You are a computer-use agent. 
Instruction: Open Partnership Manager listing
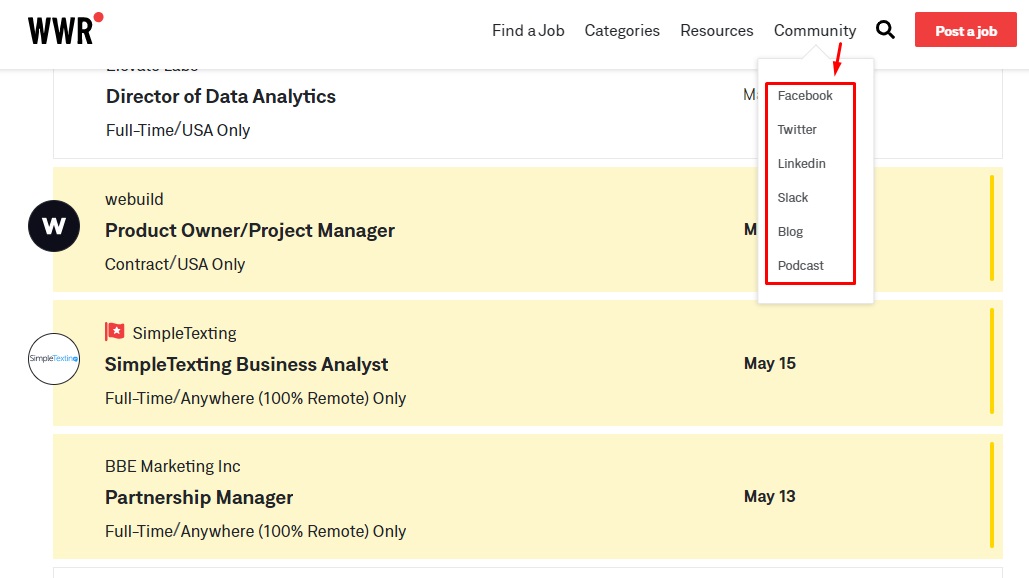pyautogui.click(x=199, y=498)
